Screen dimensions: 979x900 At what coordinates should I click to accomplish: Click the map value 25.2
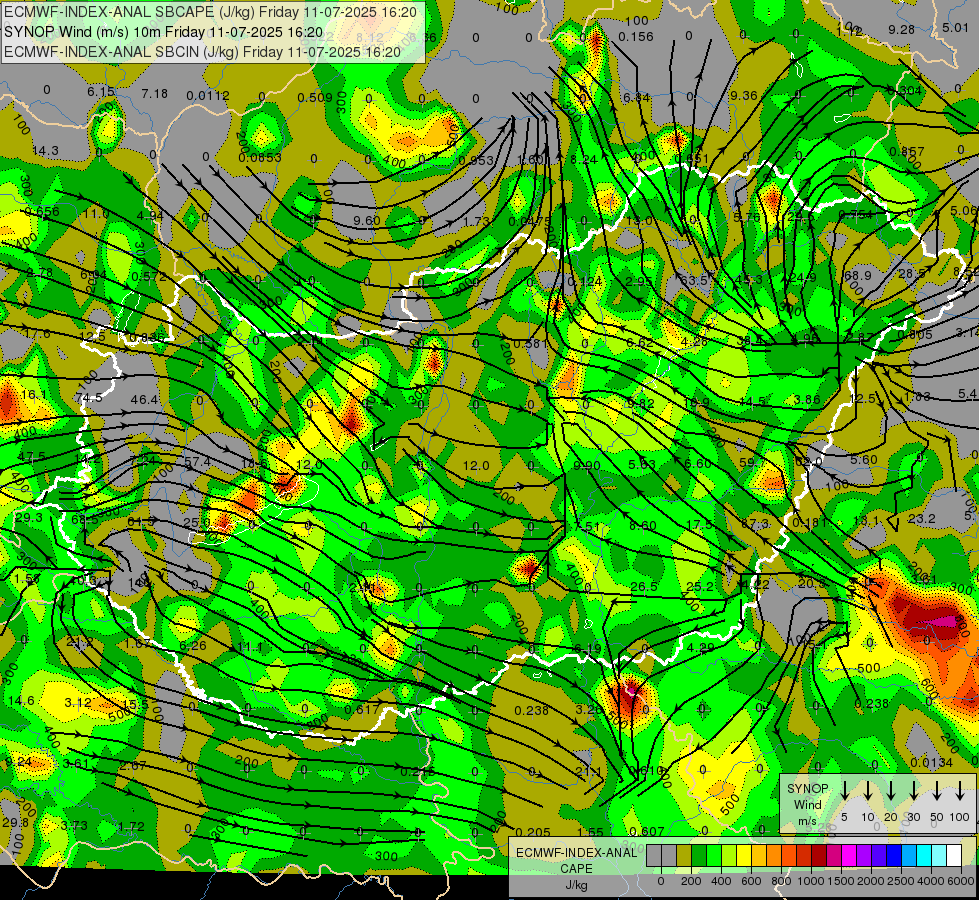(699, 586)
